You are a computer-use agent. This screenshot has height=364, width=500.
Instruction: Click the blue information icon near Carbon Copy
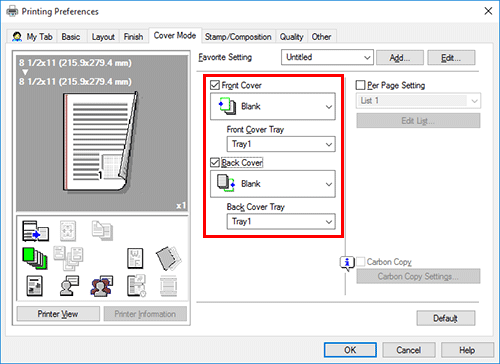point(347,263)
